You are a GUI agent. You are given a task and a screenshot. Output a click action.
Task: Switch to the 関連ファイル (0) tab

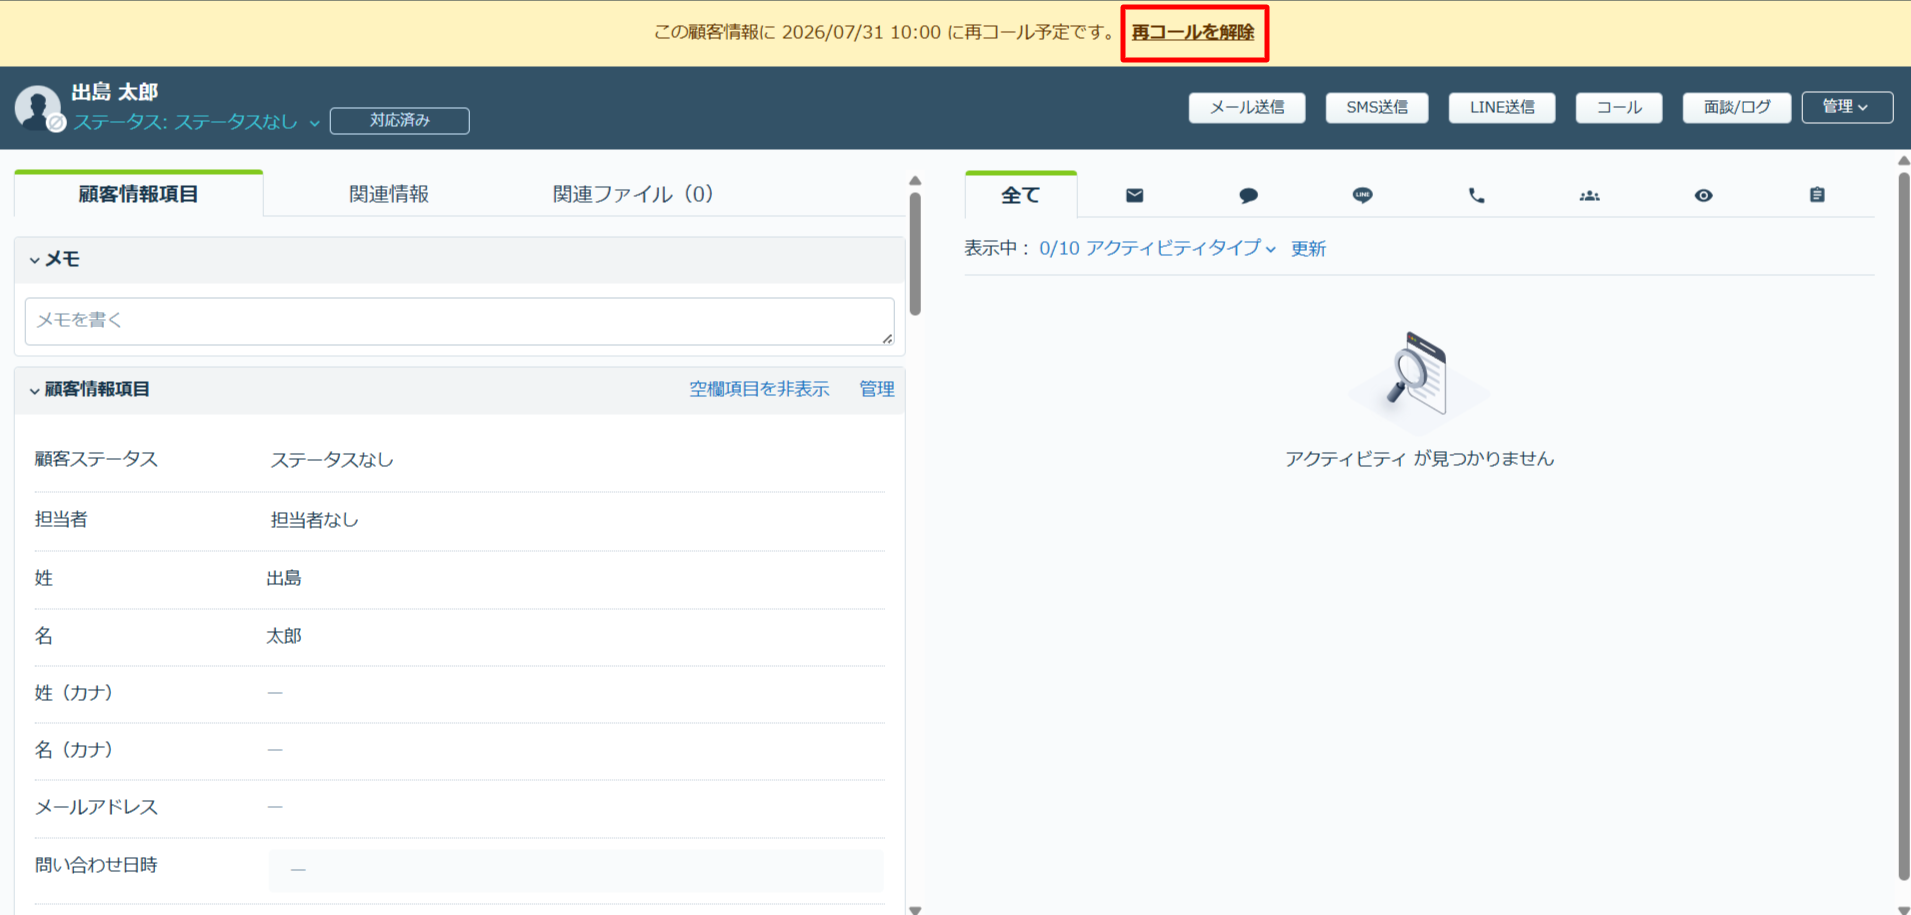pos(633,194)
